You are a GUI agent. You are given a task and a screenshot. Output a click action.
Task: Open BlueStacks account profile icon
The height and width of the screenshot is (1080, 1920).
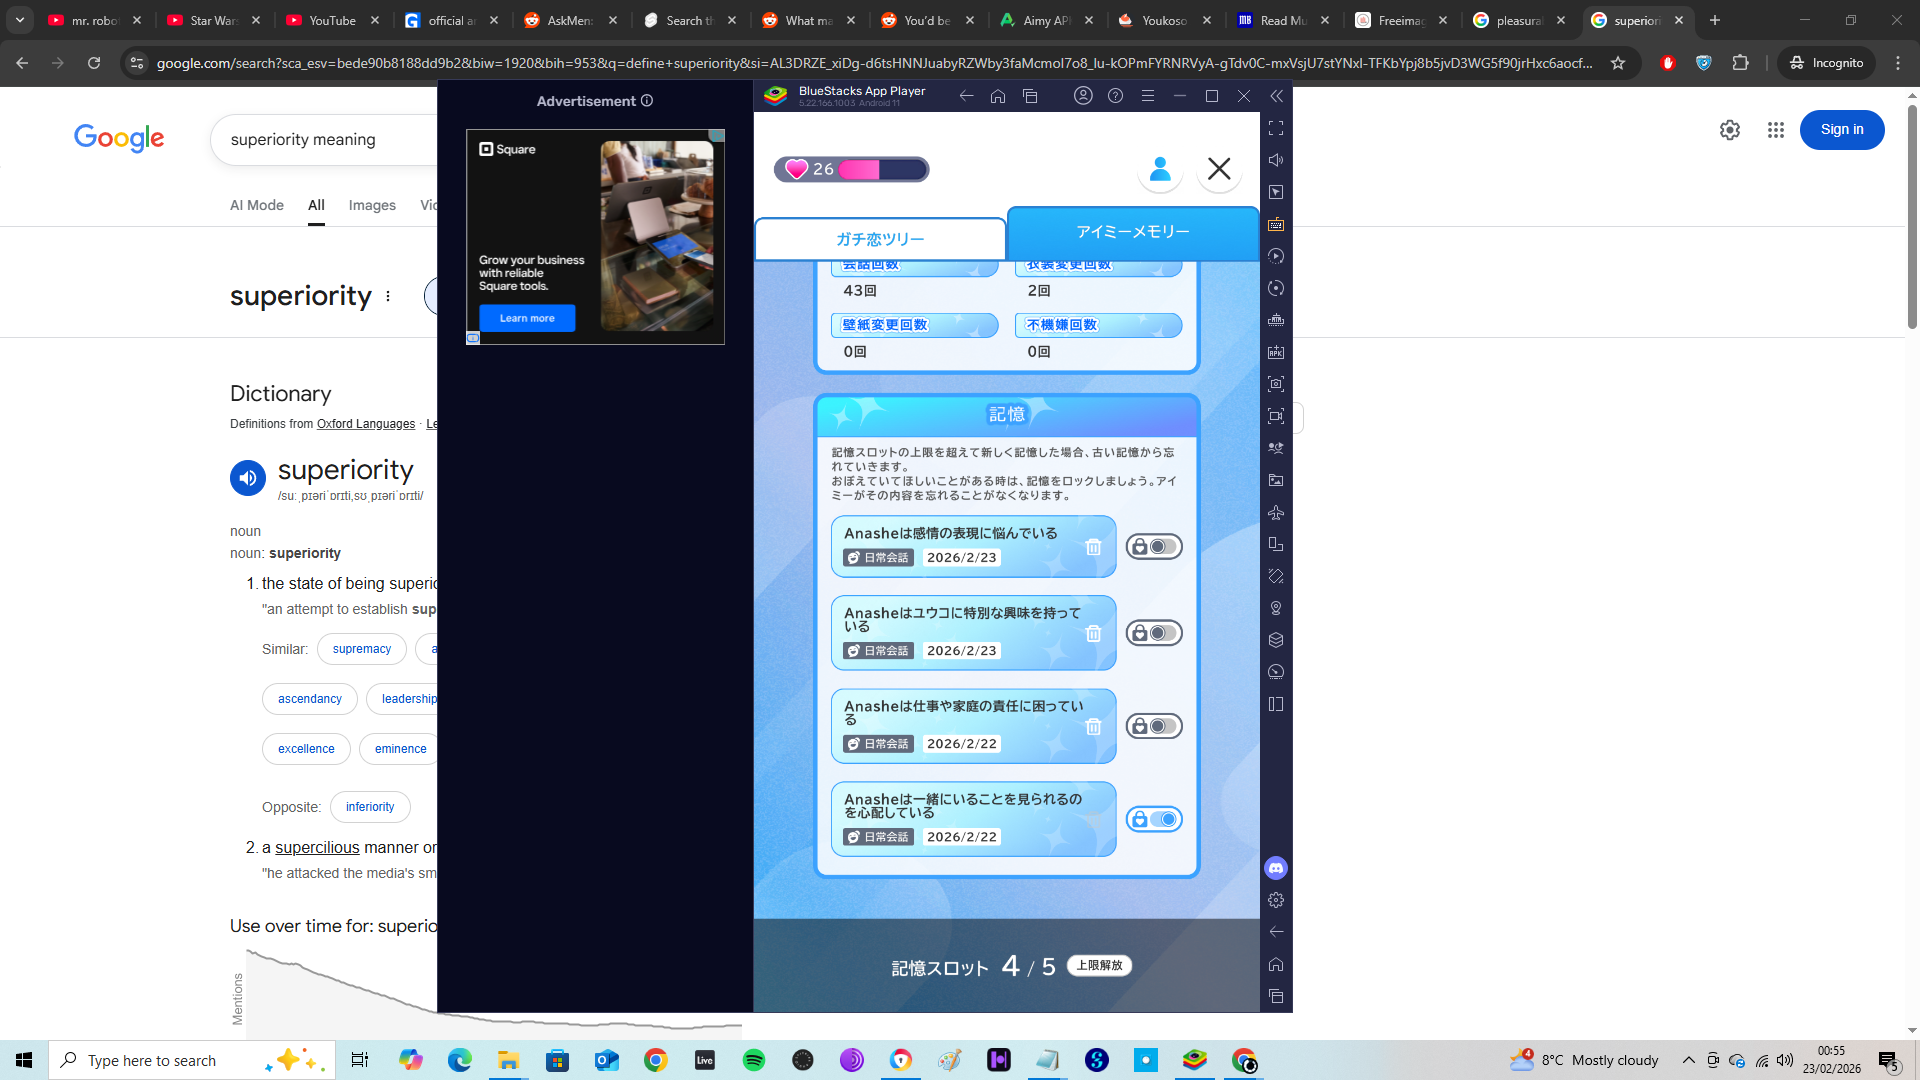pos(1083,96)
